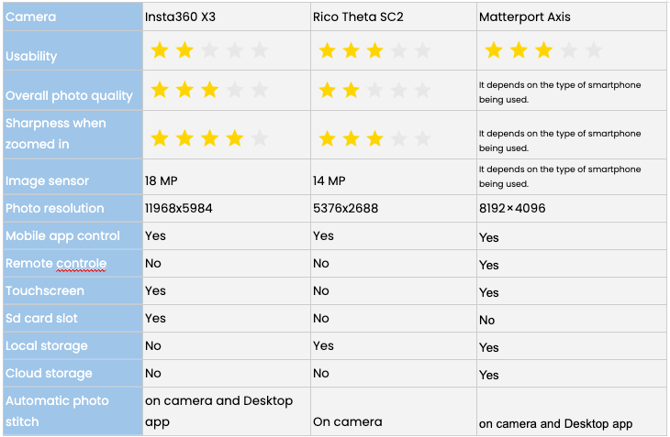Click fifth star in Rico Theta sharpness rating

(423, 138)
